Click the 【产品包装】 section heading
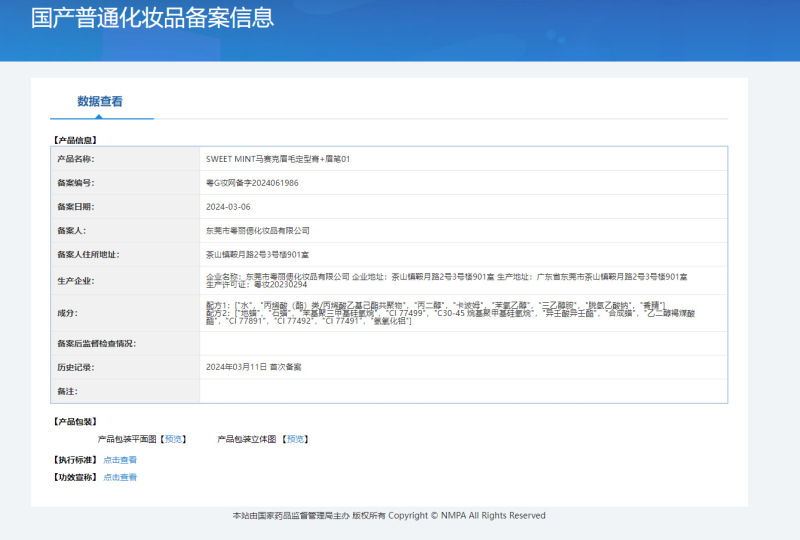 (75, 422)
